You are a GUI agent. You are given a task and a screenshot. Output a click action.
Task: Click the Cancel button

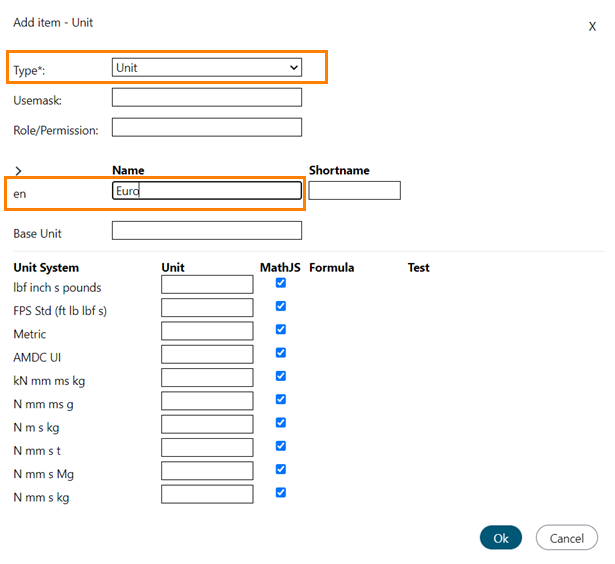566,538
